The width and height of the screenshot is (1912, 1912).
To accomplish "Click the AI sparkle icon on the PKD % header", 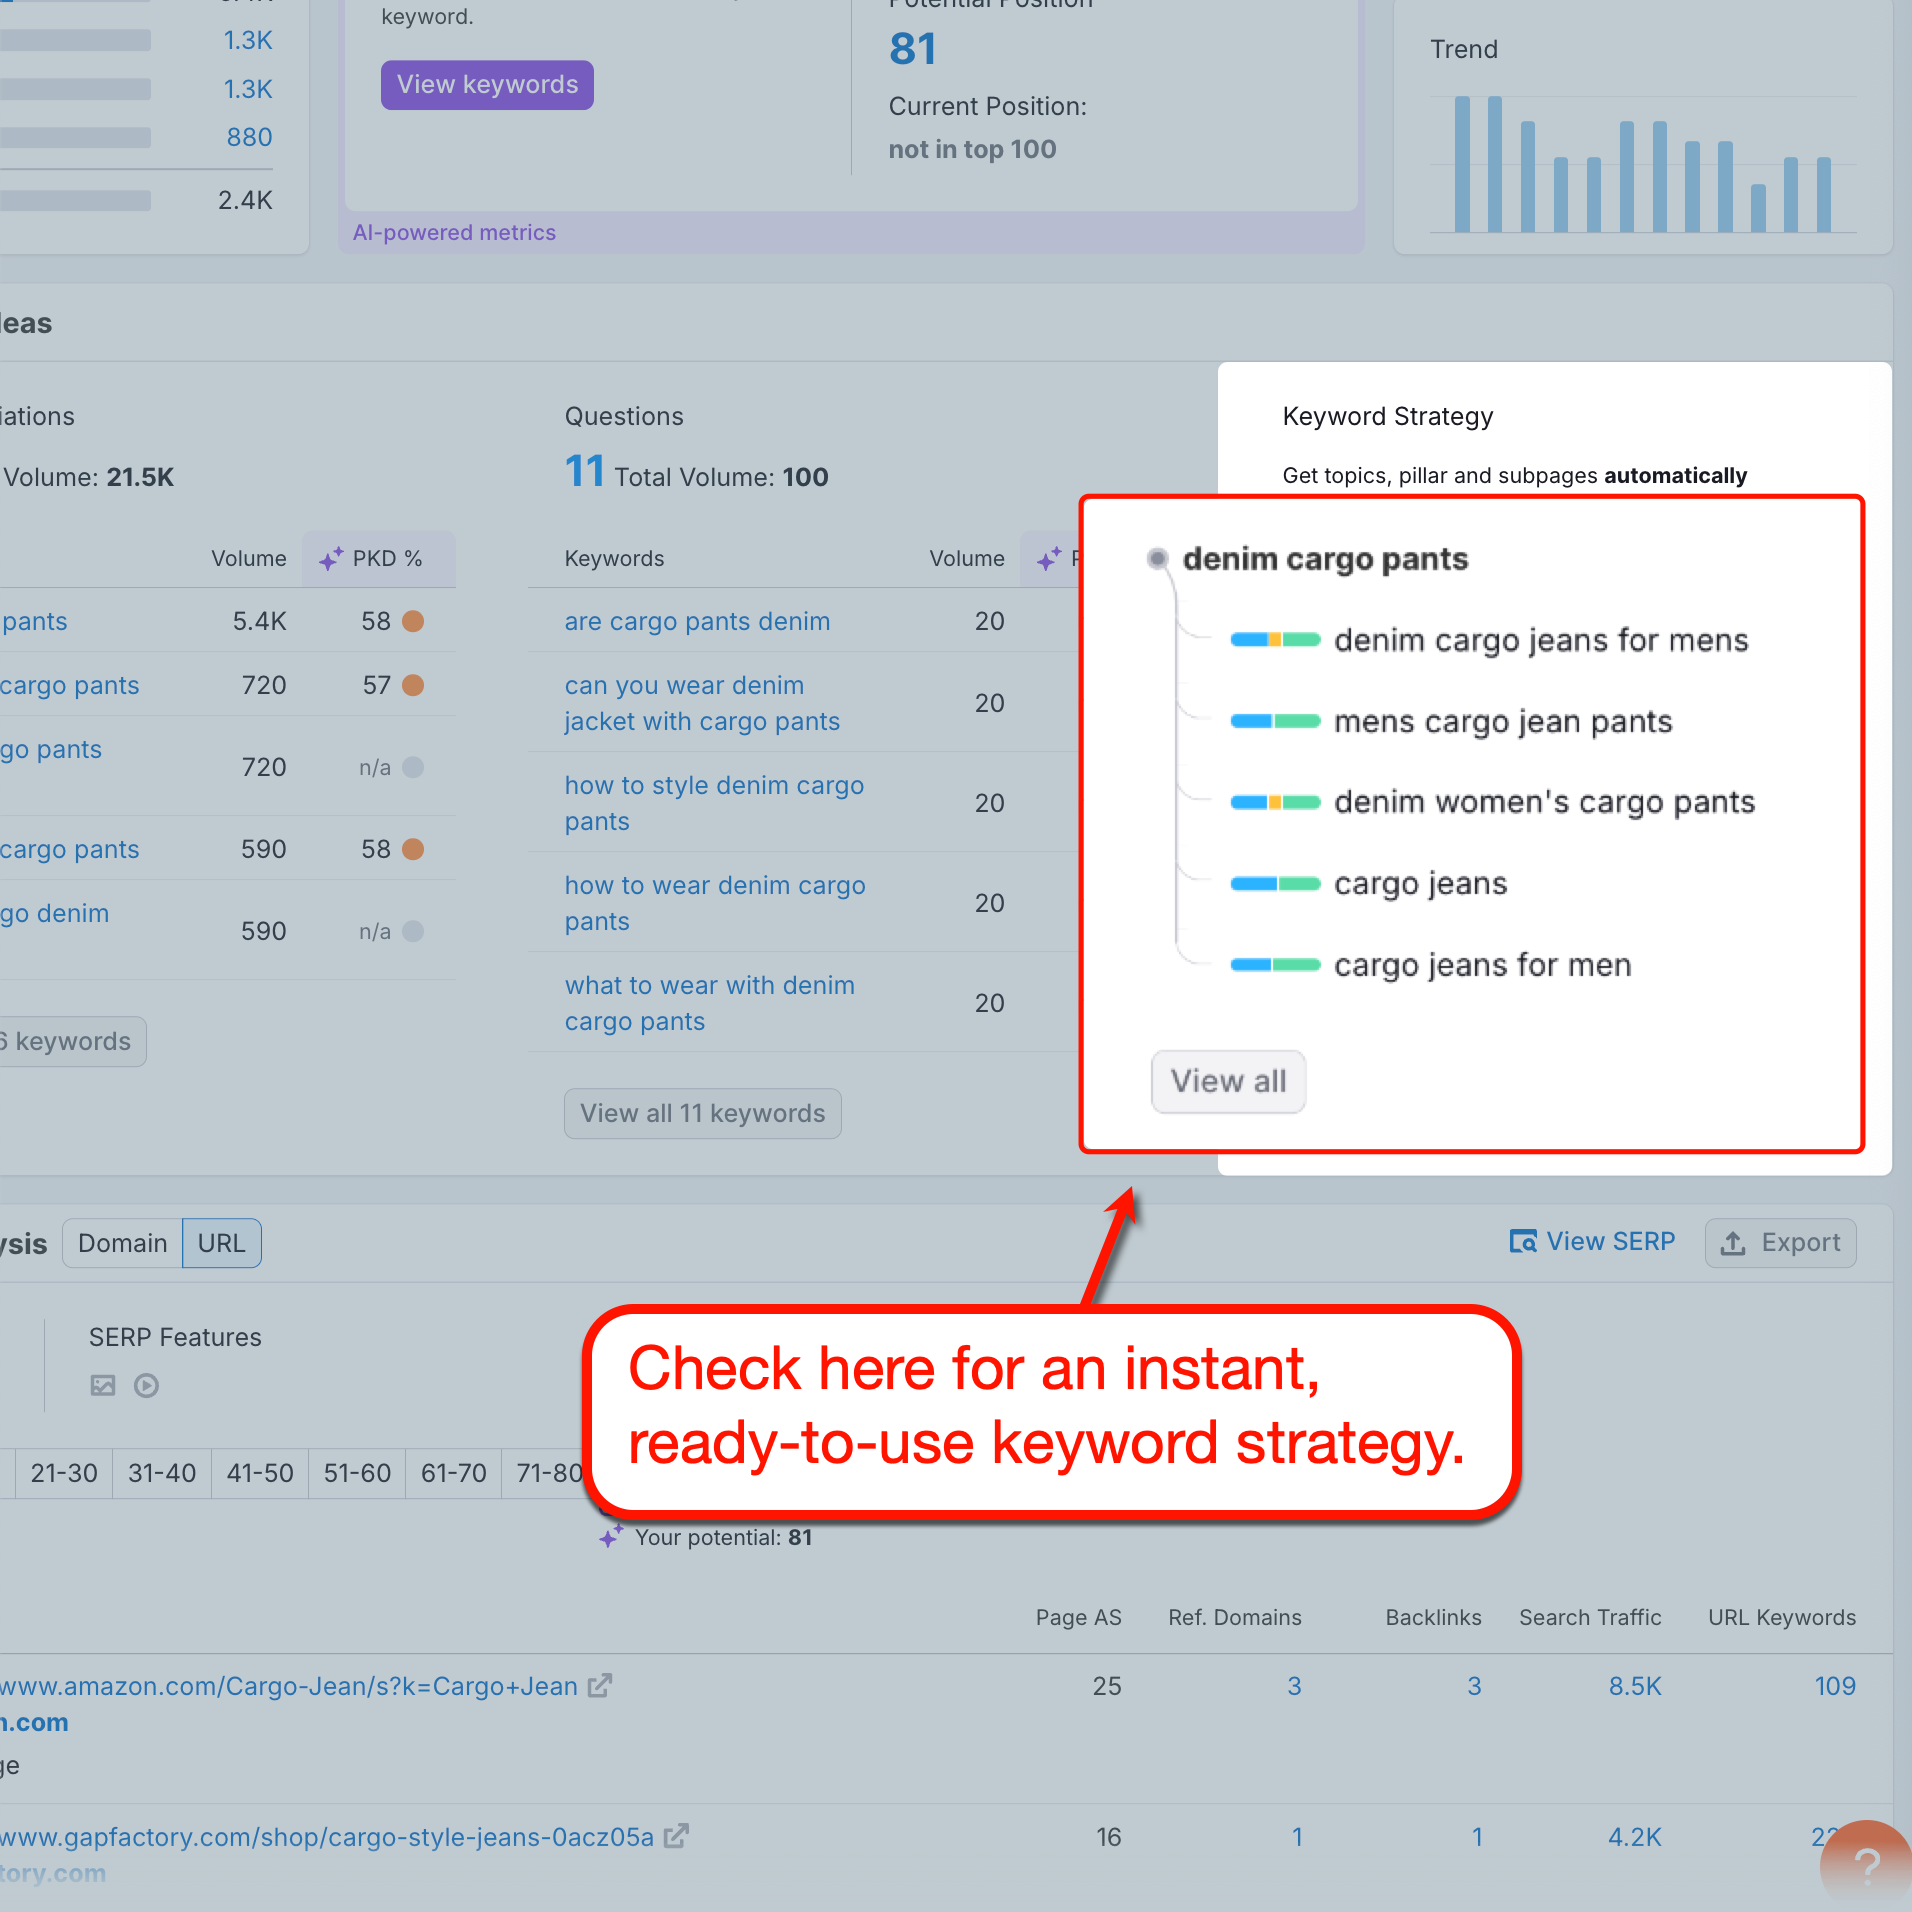I will [x=330, y=558].
